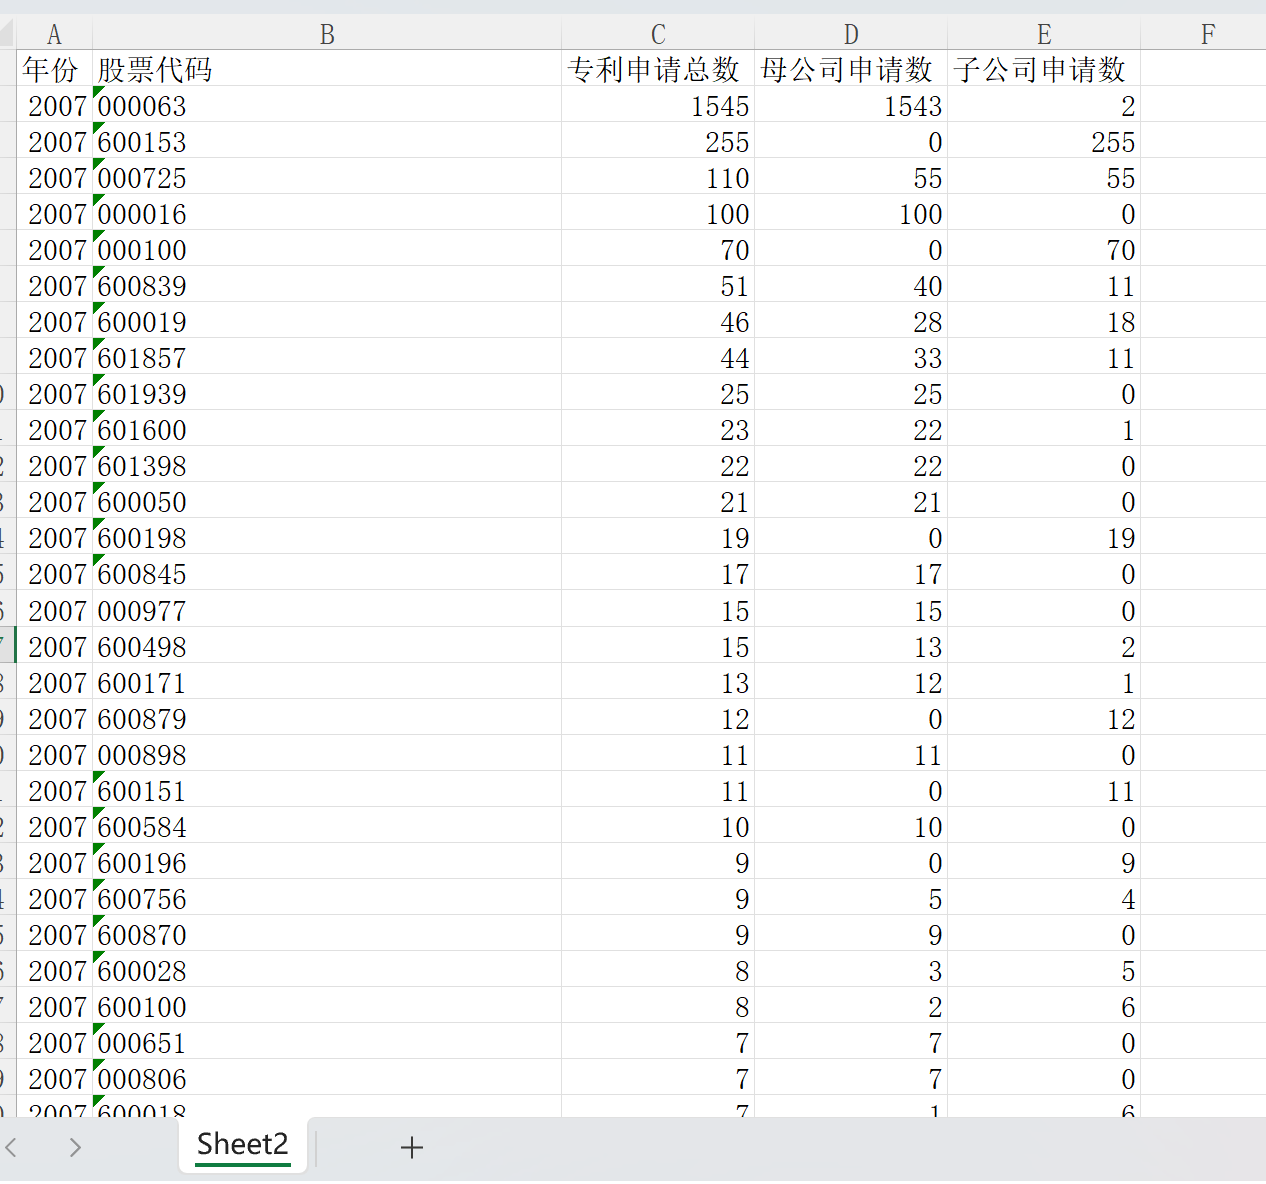Click subsidiary value 19 for 600198
The height and width of the screenshot is (1184, 1266).
pyautogui.click(x=1044, y=536)
